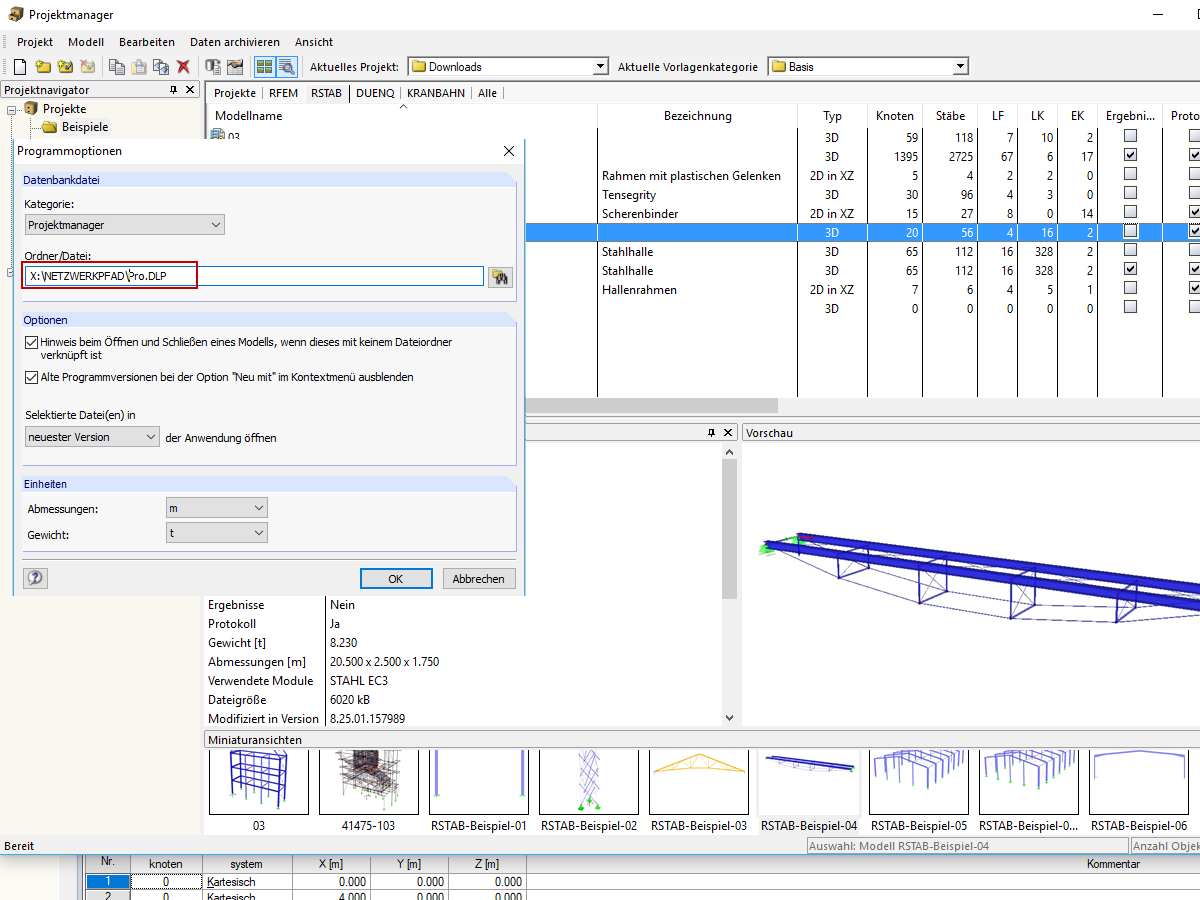Select the Projekte root node
This screenshot has width=1200, height=900.
(64, 109)
